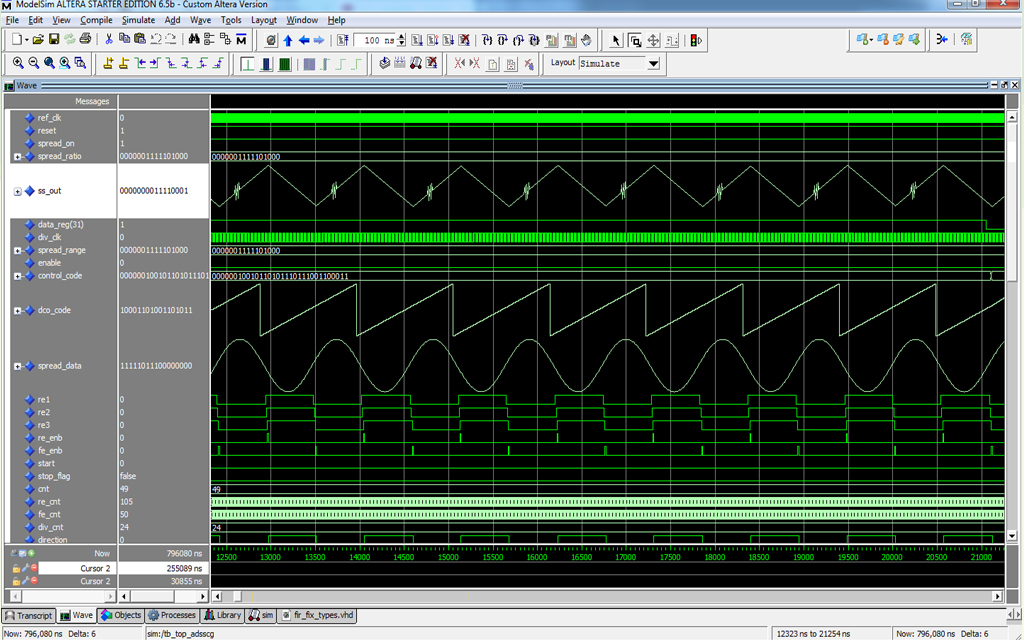Click the Zoom Out magnifier icon
This screenshot has height=640, width=1024.
[x=34, y=63]
